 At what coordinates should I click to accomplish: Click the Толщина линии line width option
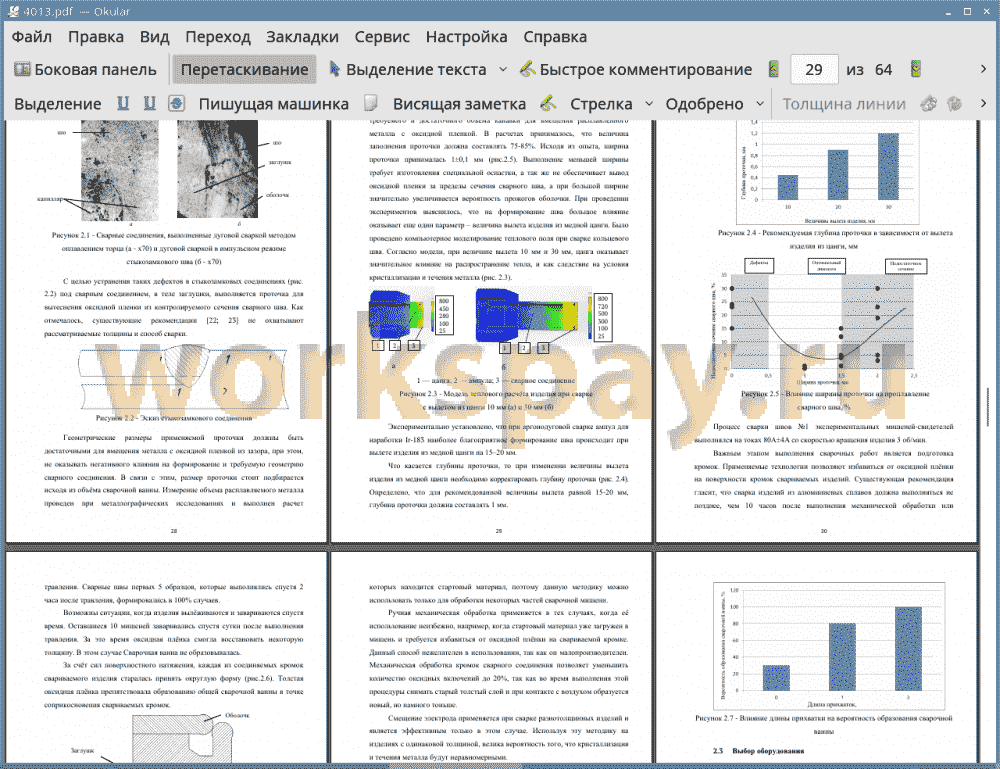[x=844, y=104]
